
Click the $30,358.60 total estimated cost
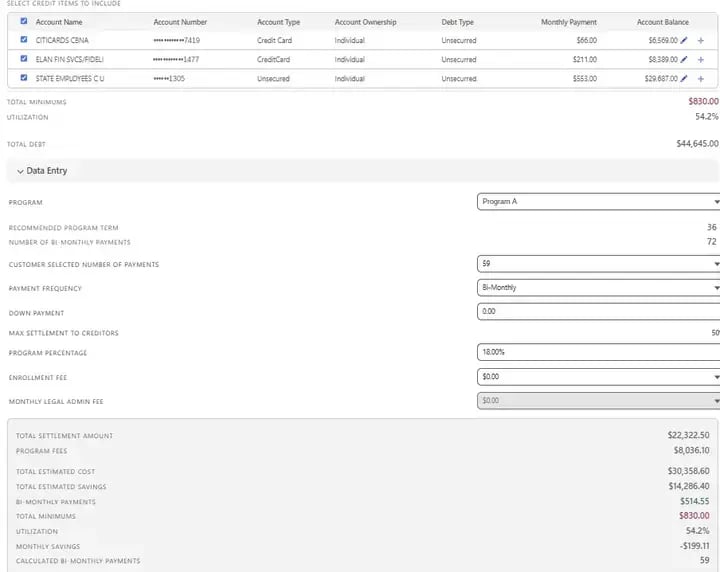pos(688,471)
